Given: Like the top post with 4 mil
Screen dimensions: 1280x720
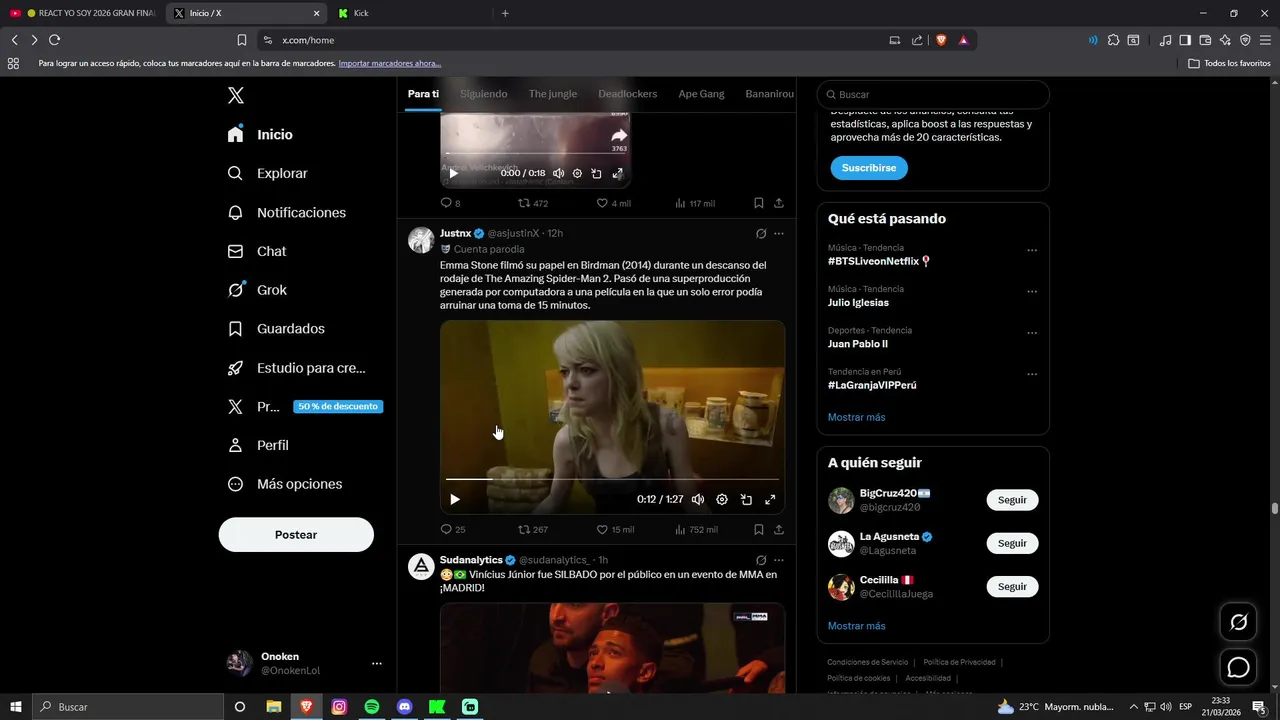Looking at the screenshot, I should (613, 203).
